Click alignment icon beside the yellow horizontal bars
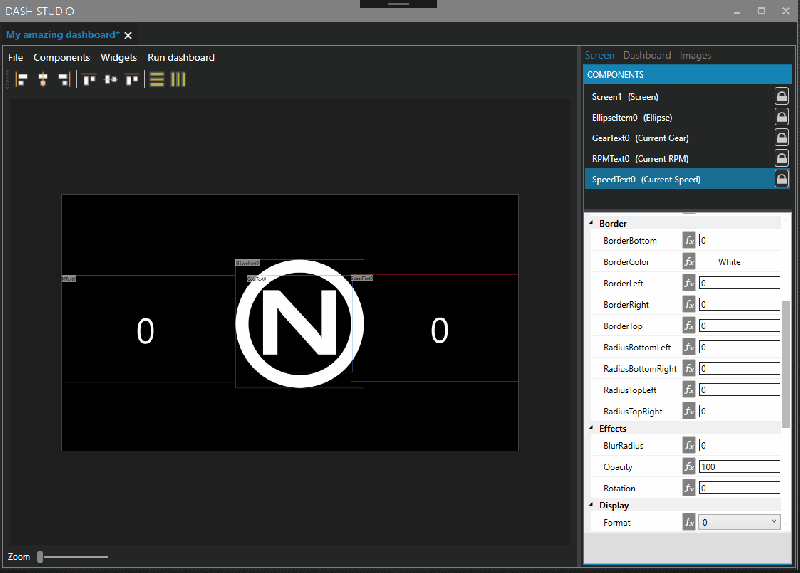 (x=132, y=80)
